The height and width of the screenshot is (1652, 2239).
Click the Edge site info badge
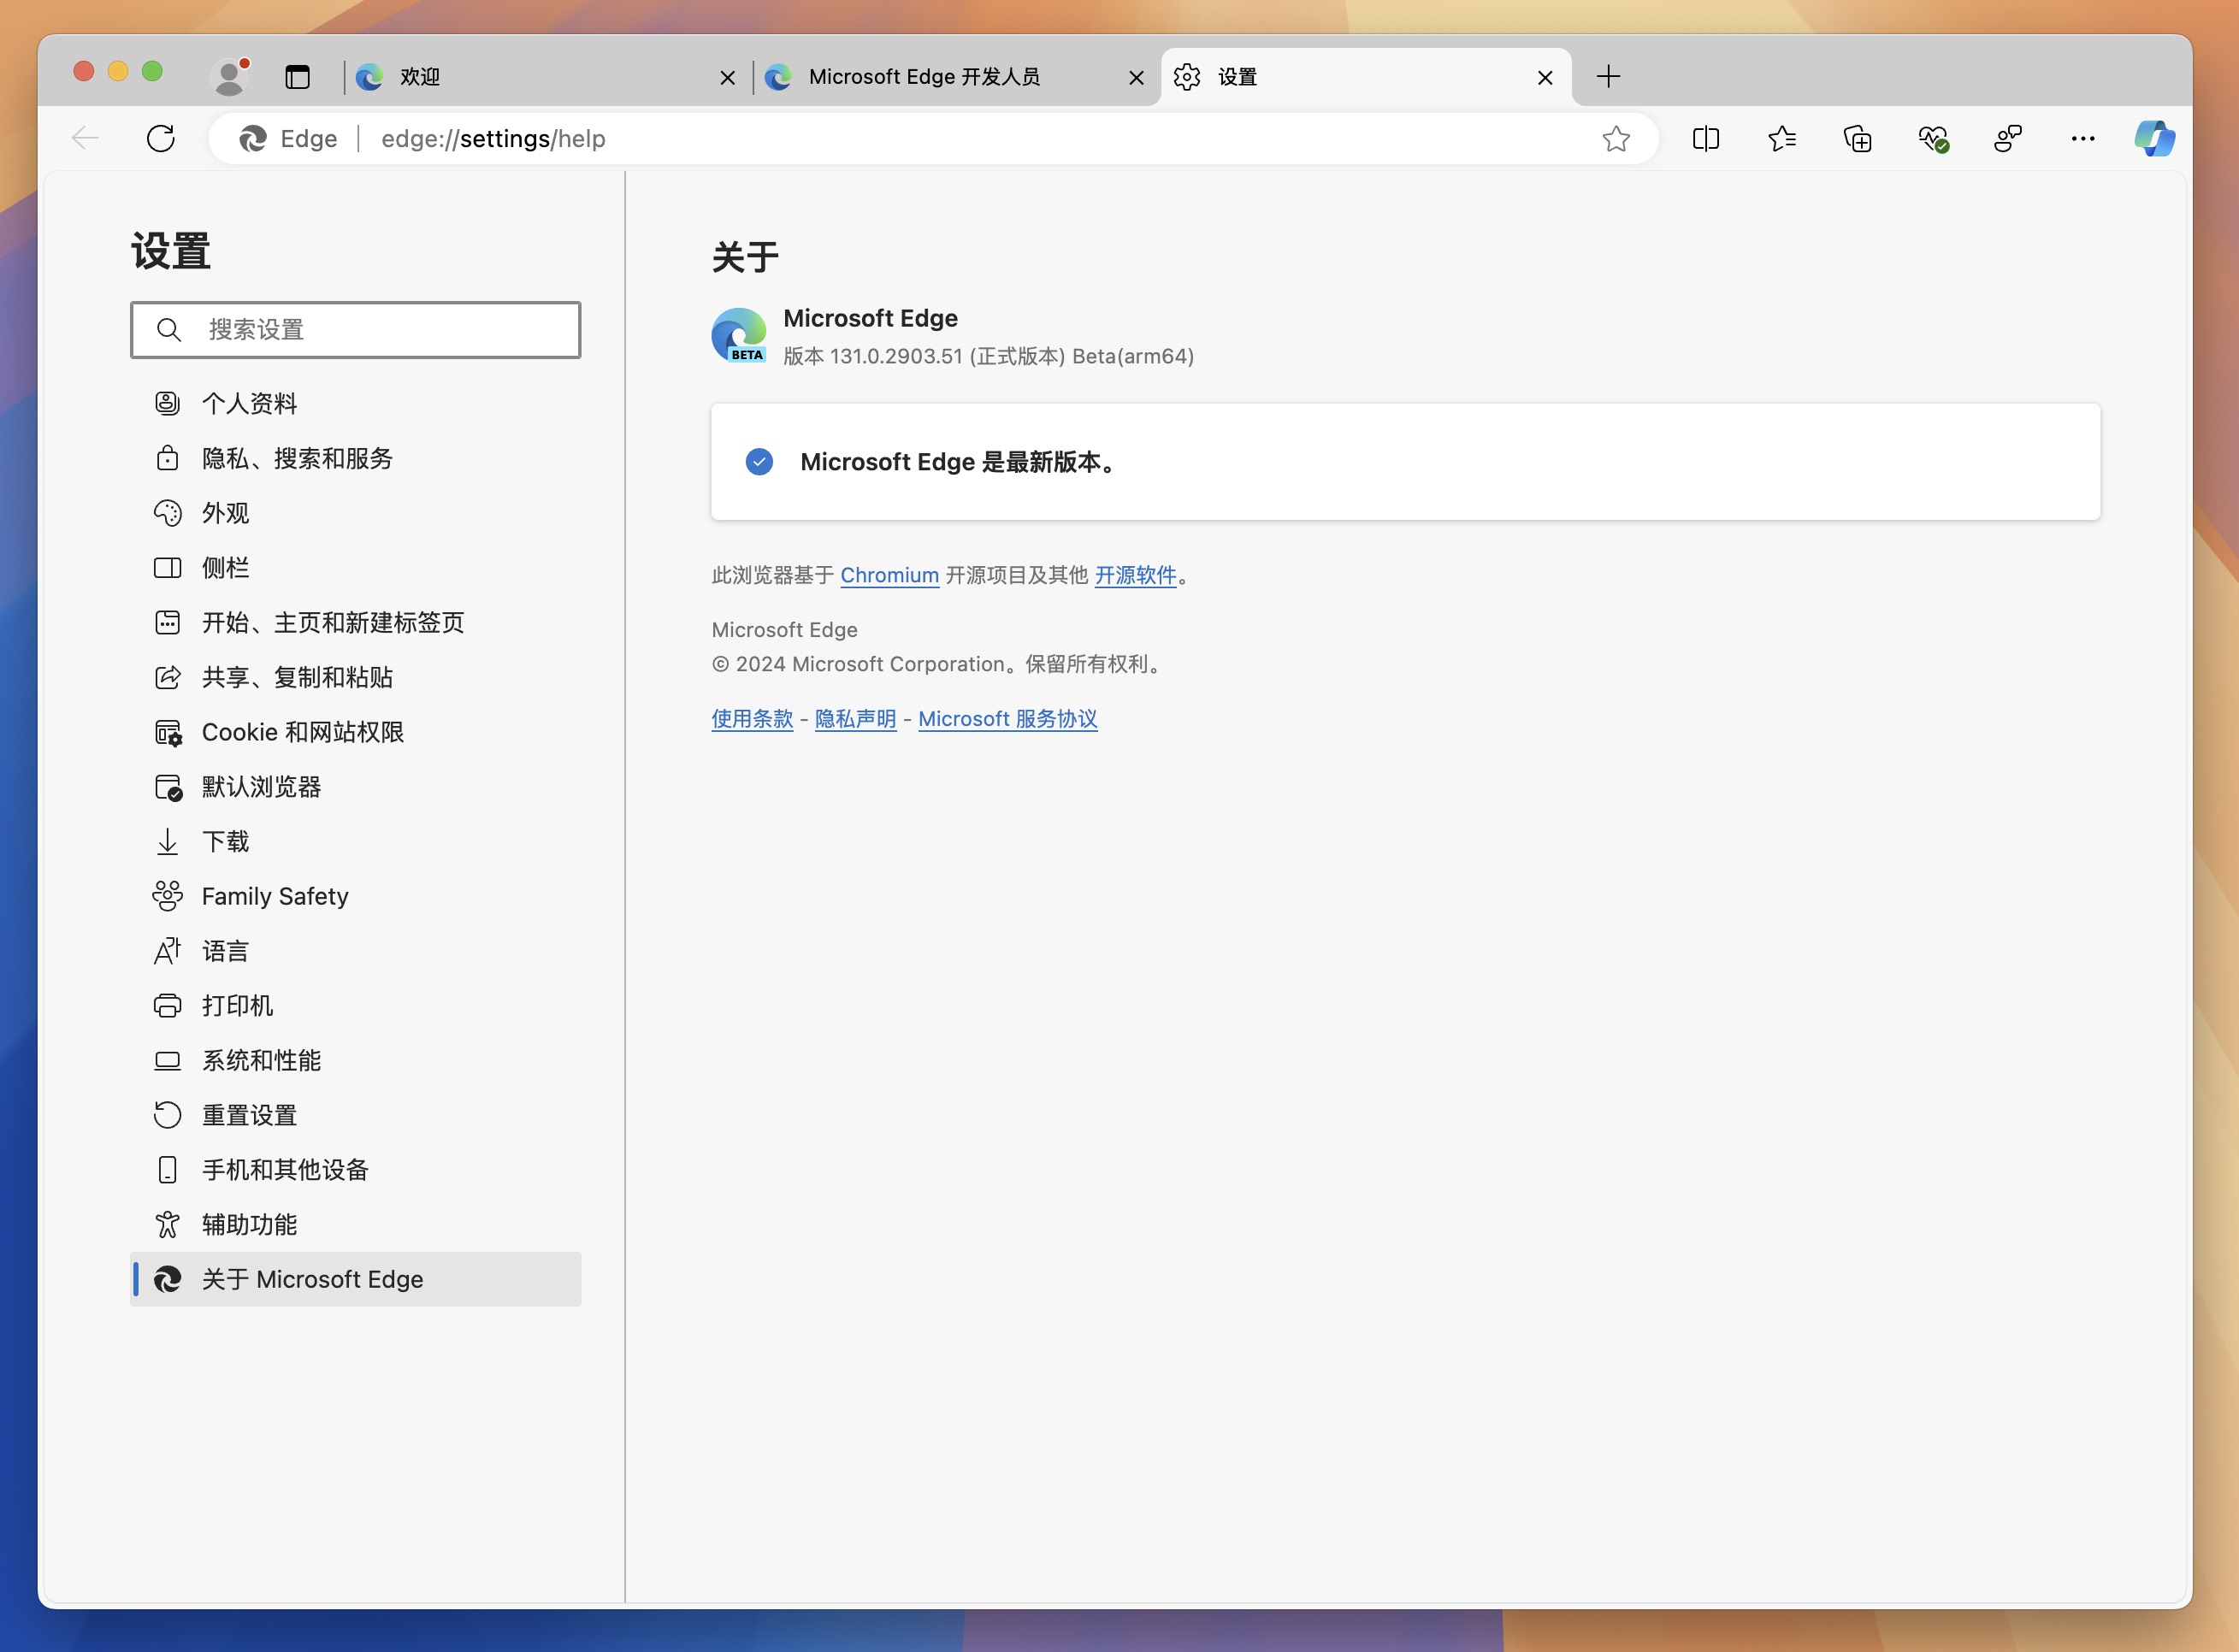[288, 138]
